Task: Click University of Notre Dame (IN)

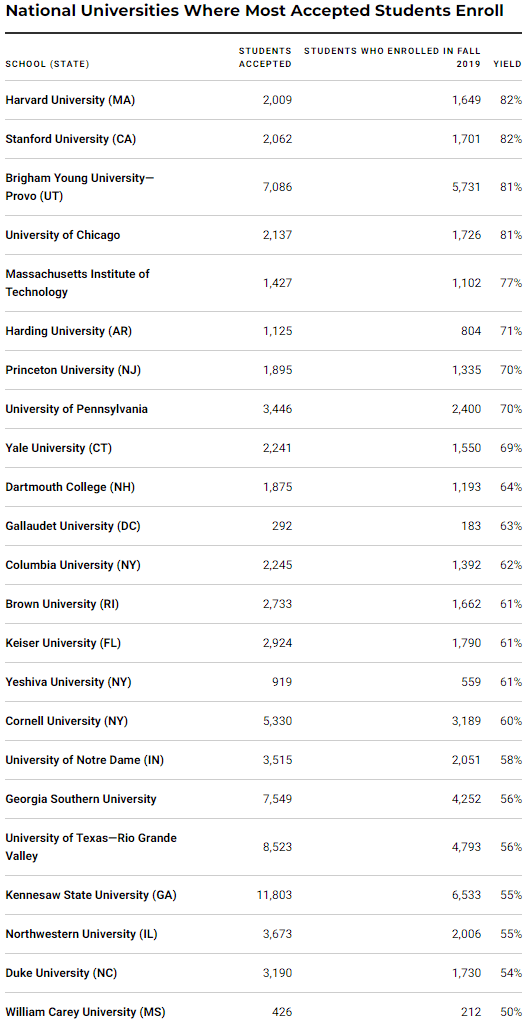Action: click(85, 760)
